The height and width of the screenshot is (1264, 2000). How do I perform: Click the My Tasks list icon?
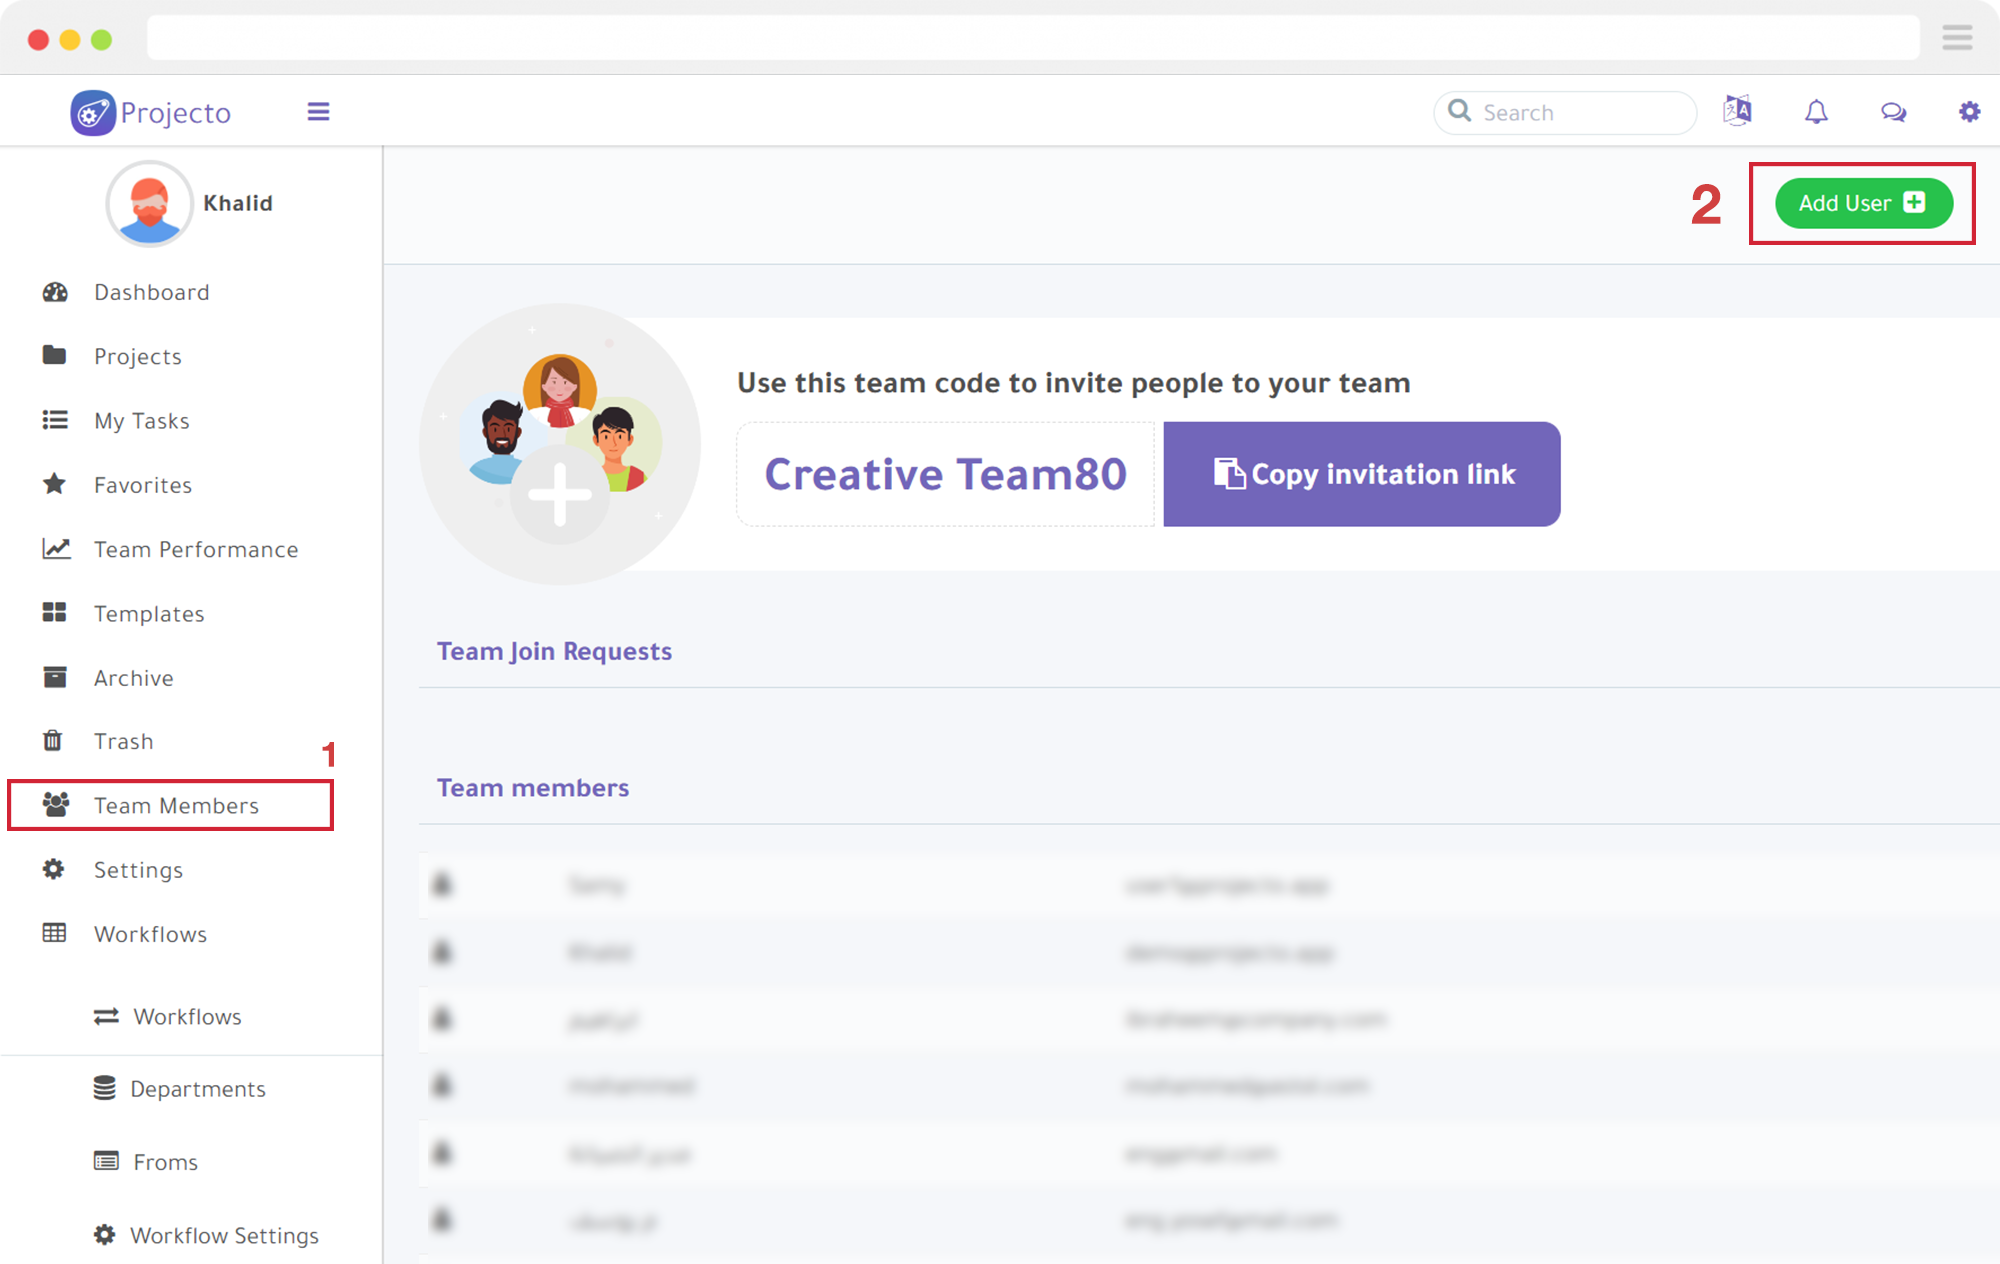55,420
